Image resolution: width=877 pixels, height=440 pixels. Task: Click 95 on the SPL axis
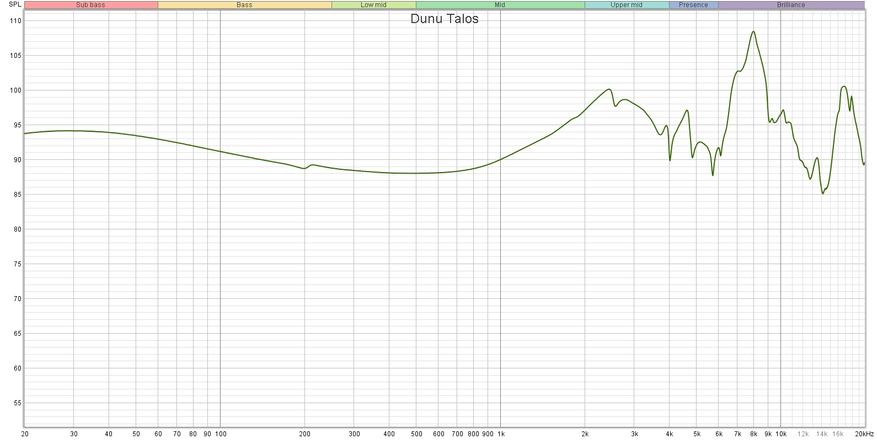tap(17, 125)
